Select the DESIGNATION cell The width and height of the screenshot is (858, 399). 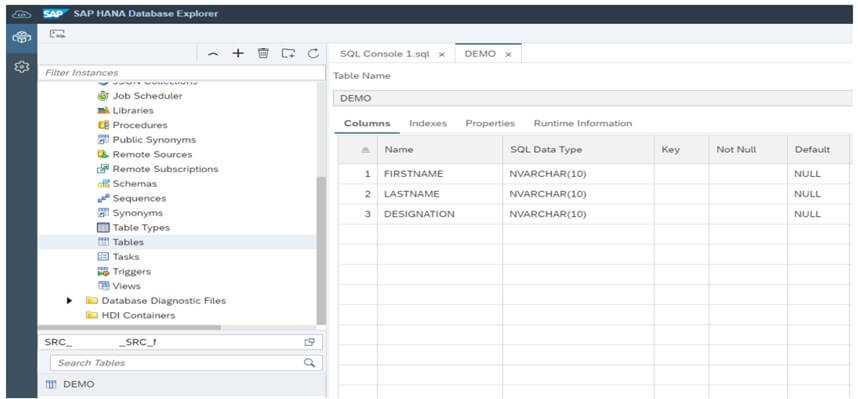[x=440, y=214]
